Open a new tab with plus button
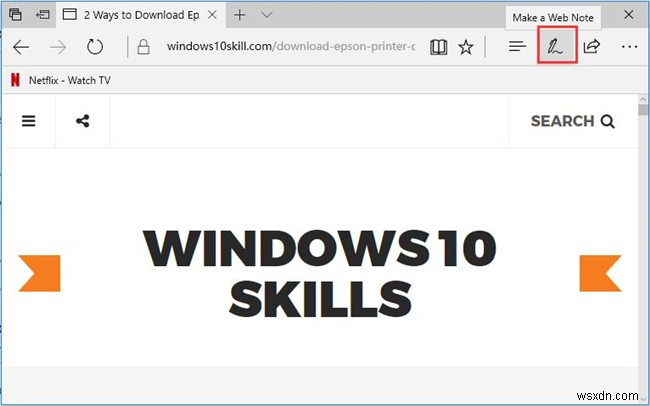The image size is (650, 406). 240,15
